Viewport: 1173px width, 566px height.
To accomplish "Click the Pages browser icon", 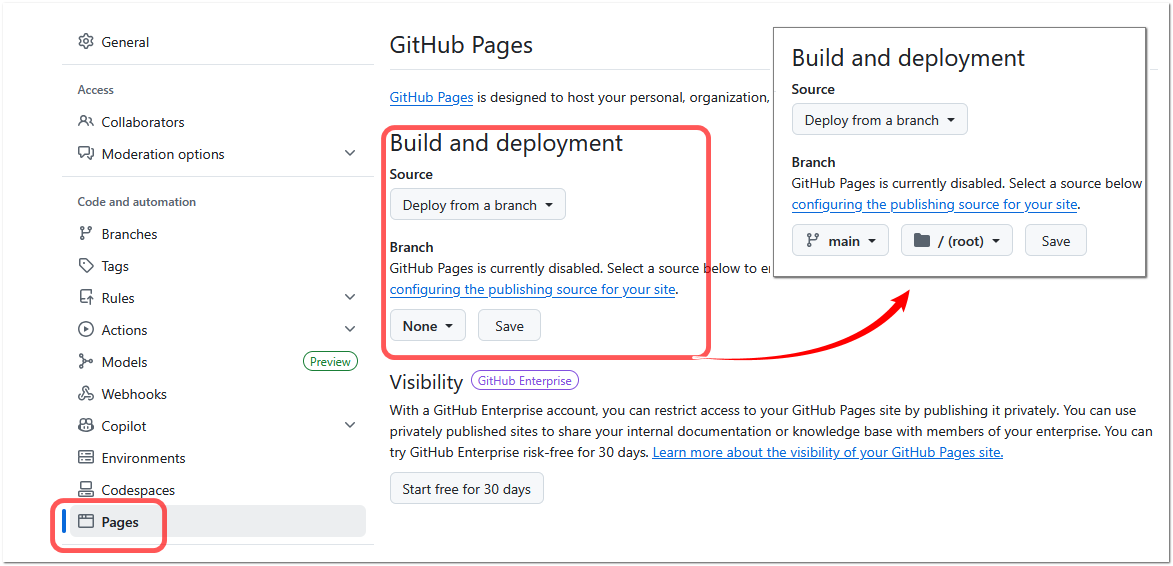I will click(x=86, y=521).
